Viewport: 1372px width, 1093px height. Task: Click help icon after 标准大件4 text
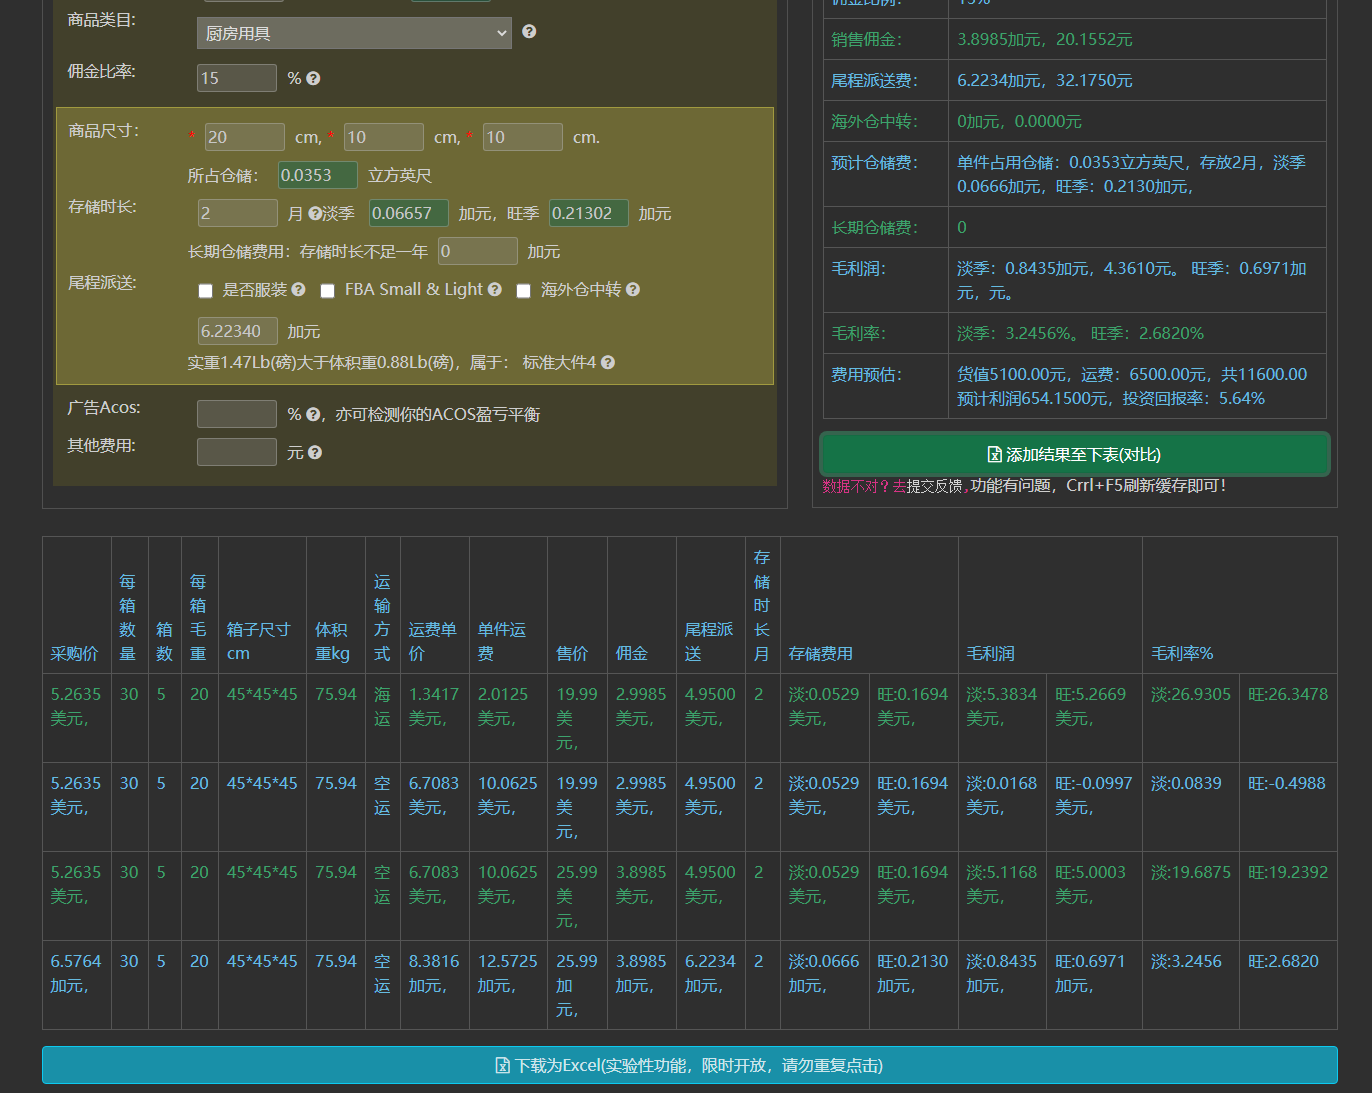608,363
